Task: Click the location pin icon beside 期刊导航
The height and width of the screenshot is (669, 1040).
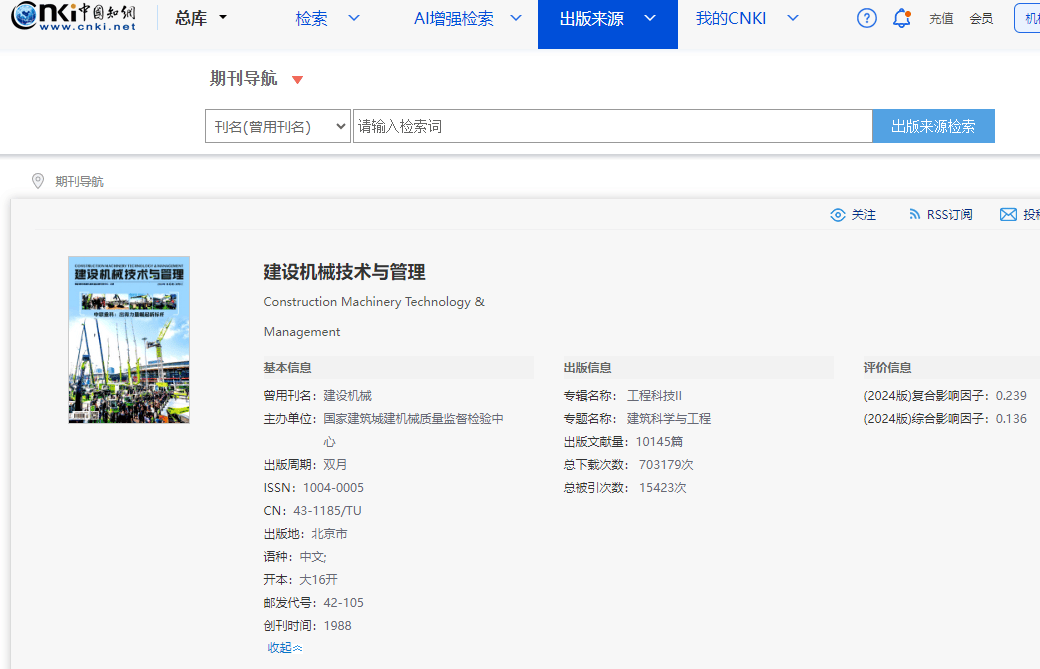Action: (38, 181)
